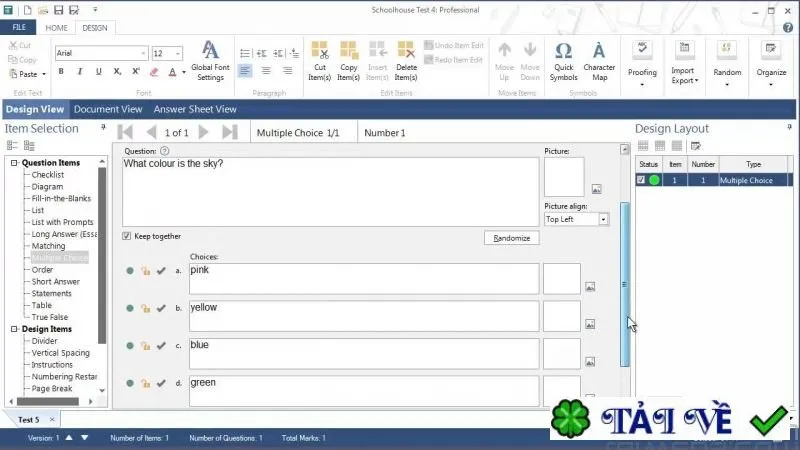Add picture to choice b yellow

coord(590,324)
